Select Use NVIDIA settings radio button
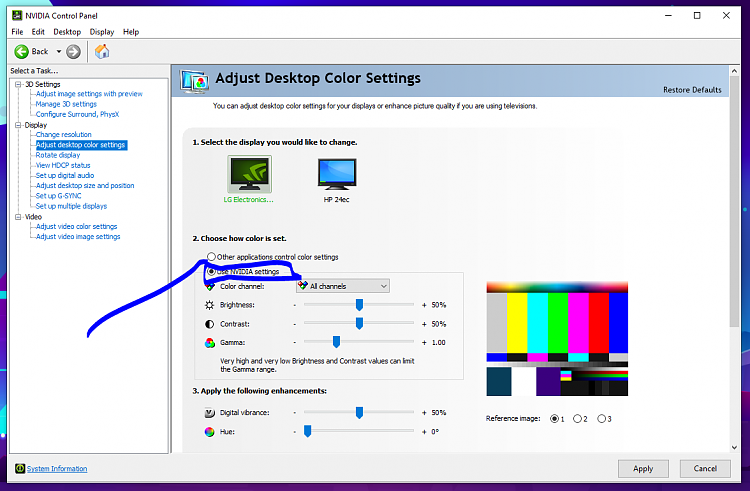 pos(211,272)
